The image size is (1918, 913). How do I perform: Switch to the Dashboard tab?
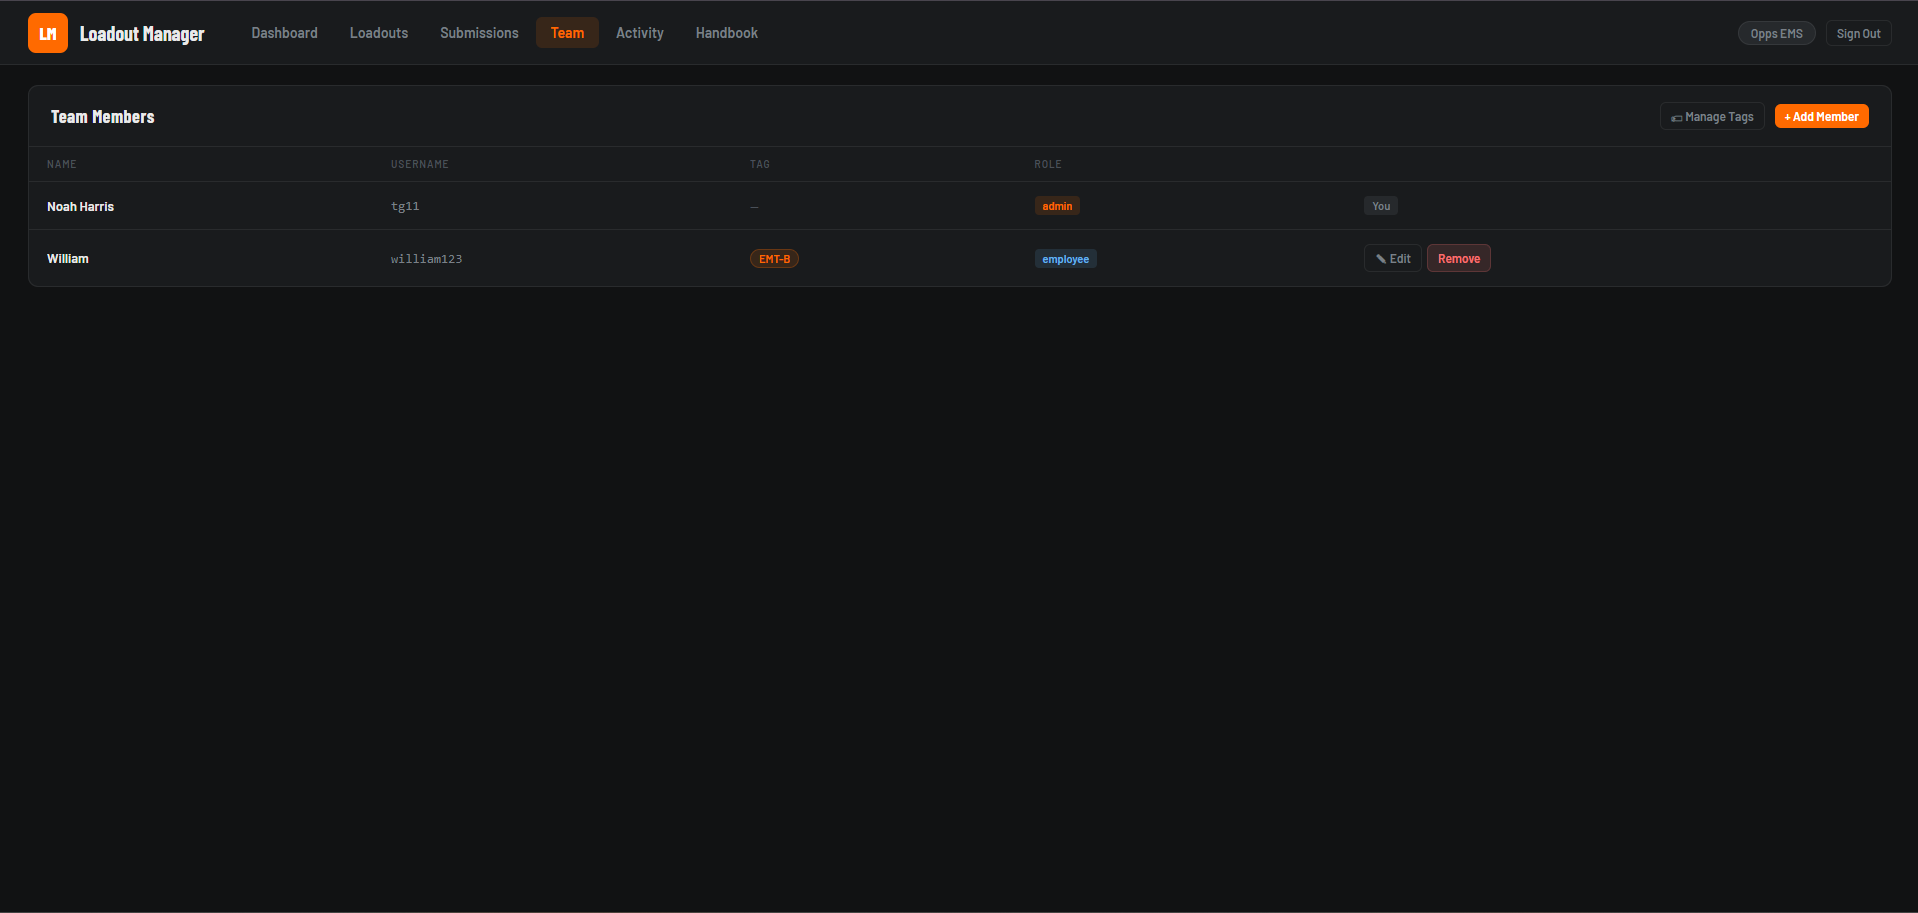[x=284, y=32]
